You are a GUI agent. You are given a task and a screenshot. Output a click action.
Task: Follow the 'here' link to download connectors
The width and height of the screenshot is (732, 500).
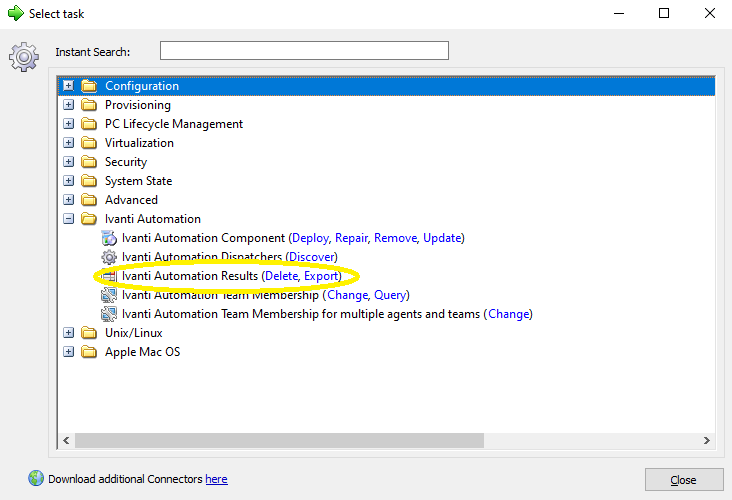click(216, 479)
